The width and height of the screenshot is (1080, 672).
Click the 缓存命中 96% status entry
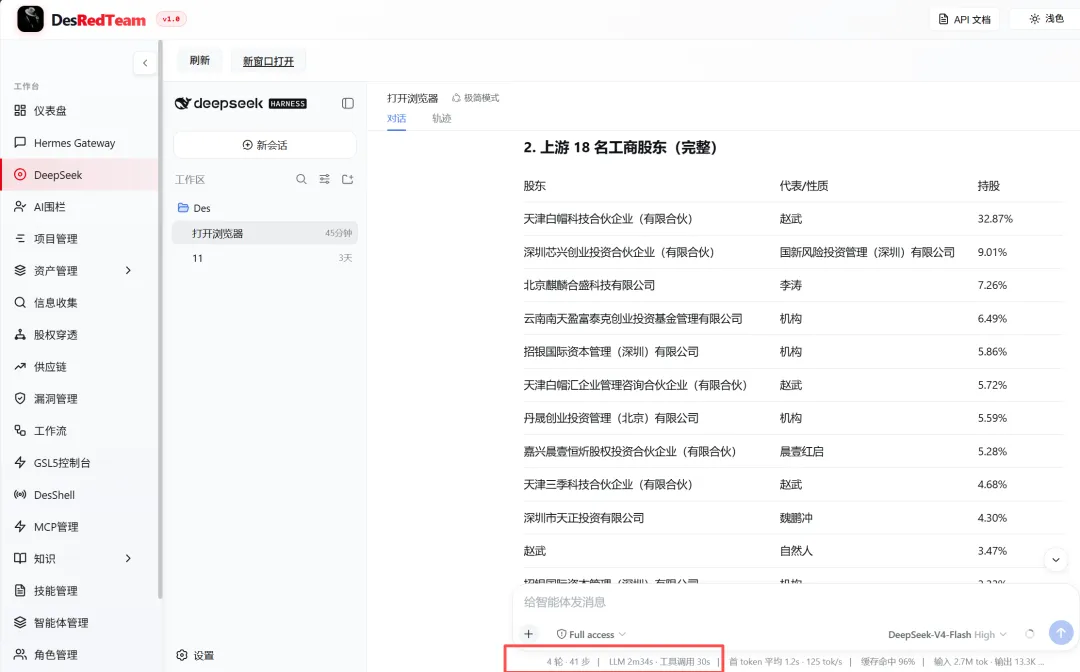point(888,662)
